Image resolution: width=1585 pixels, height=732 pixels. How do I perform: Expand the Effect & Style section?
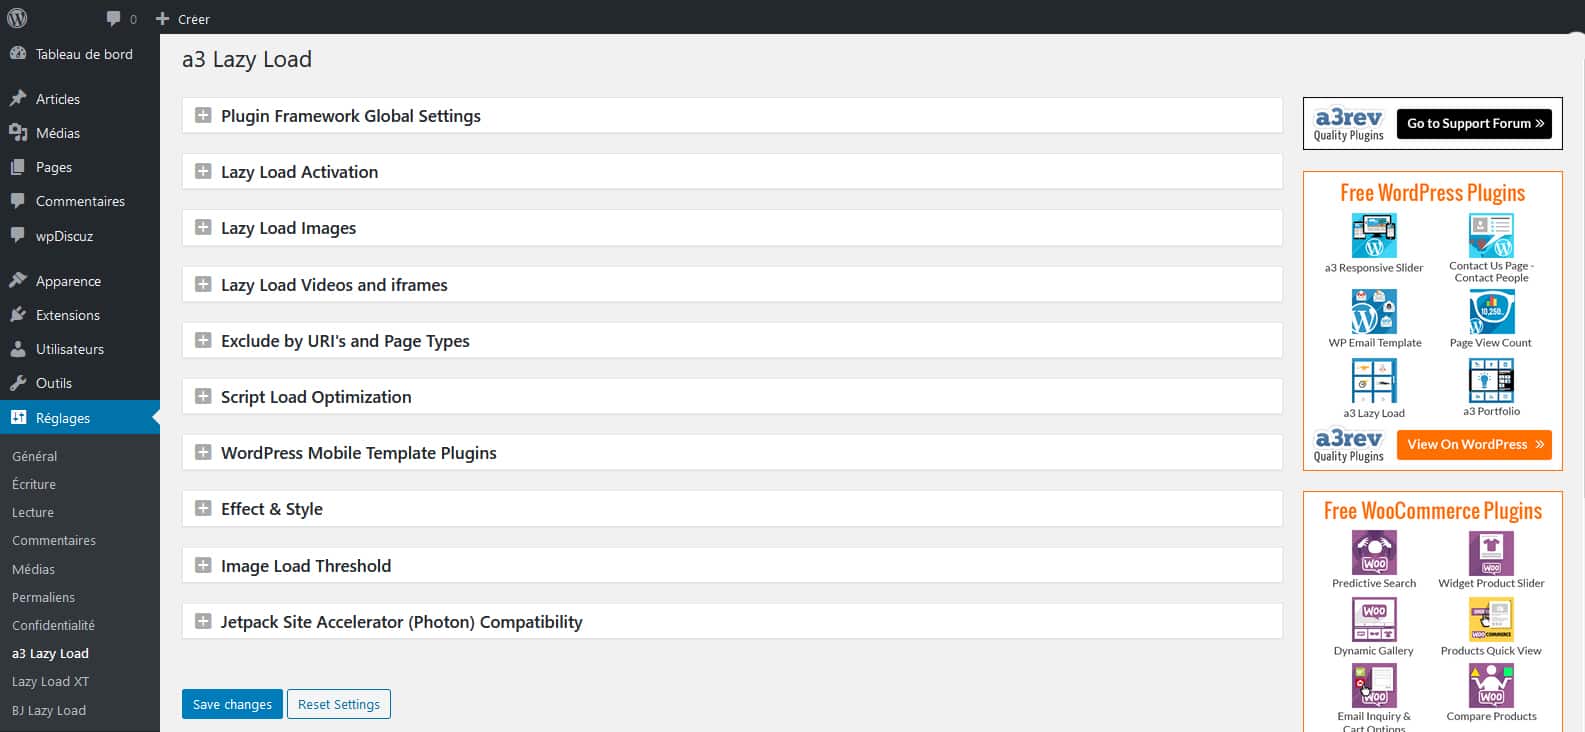pyautogui.click(x=203, y=509)
